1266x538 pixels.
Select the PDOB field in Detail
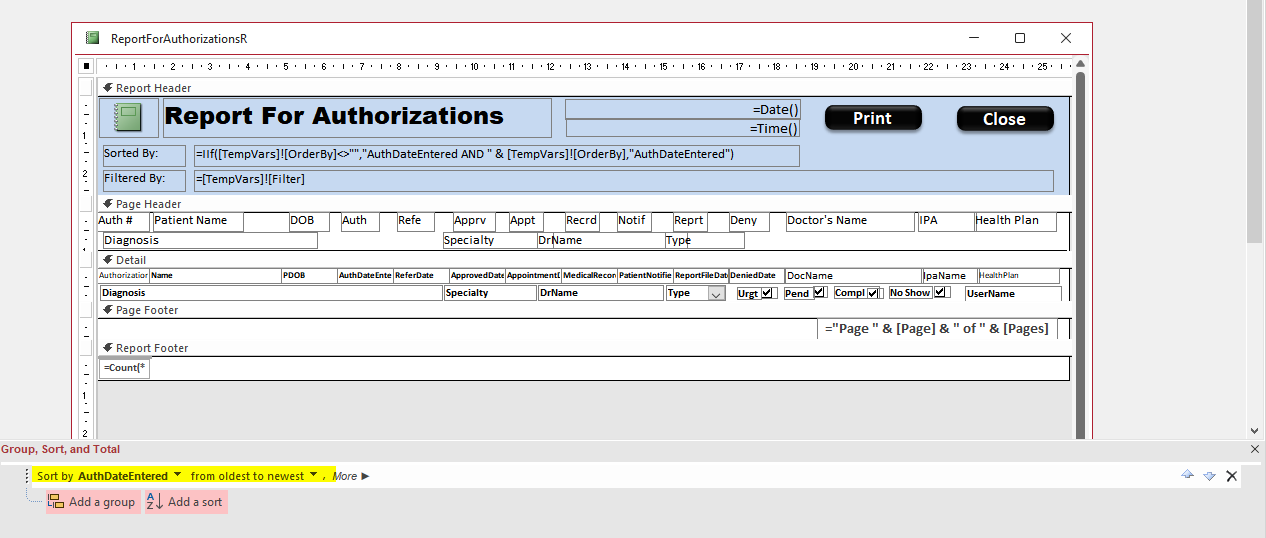click(309, 275)
